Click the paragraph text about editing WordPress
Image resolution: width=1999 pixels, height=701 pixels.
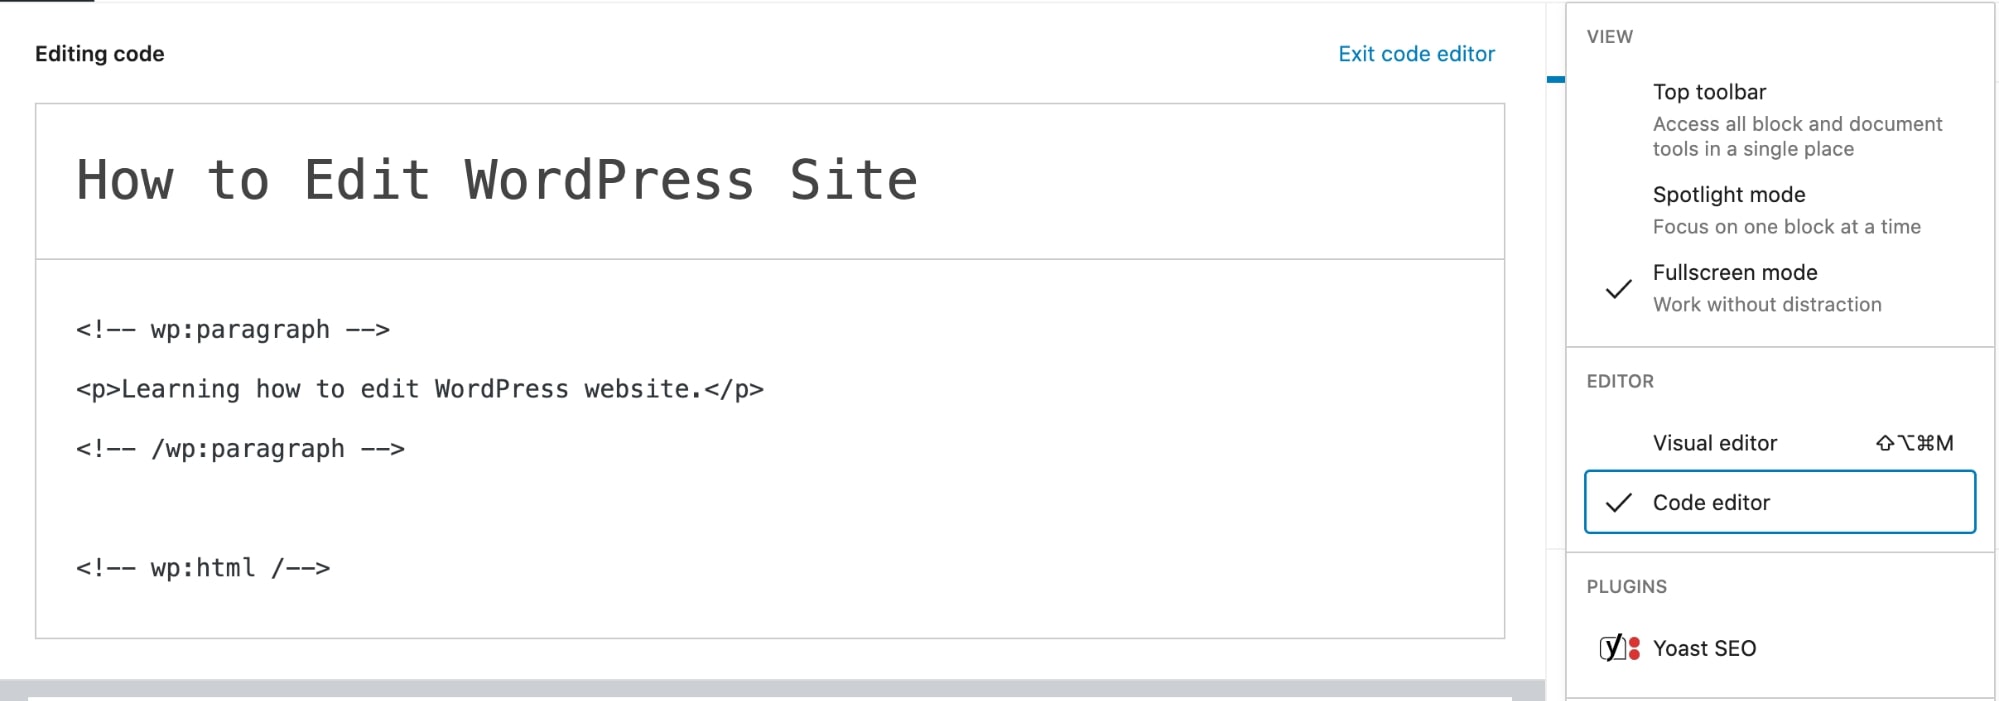[420, 388]
